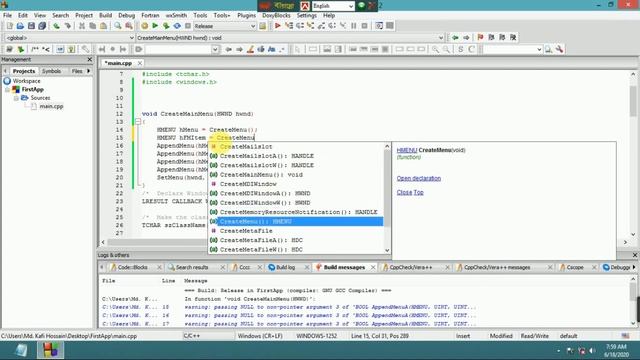Close the main.cpp editor tab
Screen dimensions: 640x360
point(140,63)
